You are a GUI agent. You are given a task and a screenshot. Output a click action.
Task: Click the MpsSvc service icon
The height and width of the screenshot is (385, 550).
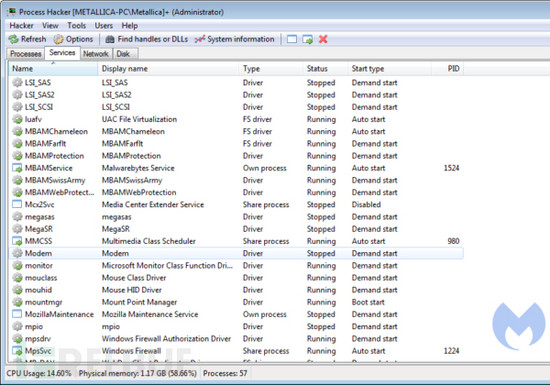tap(17, 351)
